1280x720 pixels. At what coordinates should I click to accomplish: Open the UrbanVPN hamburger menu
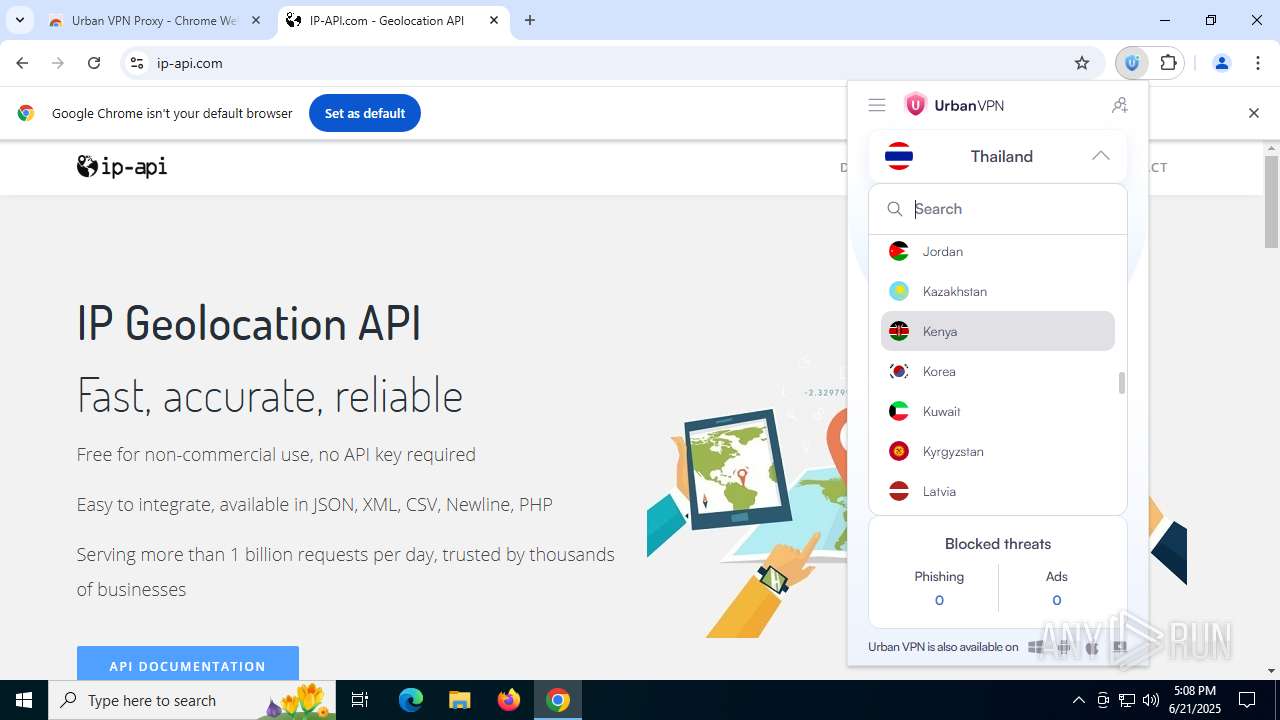pos(877,105)
